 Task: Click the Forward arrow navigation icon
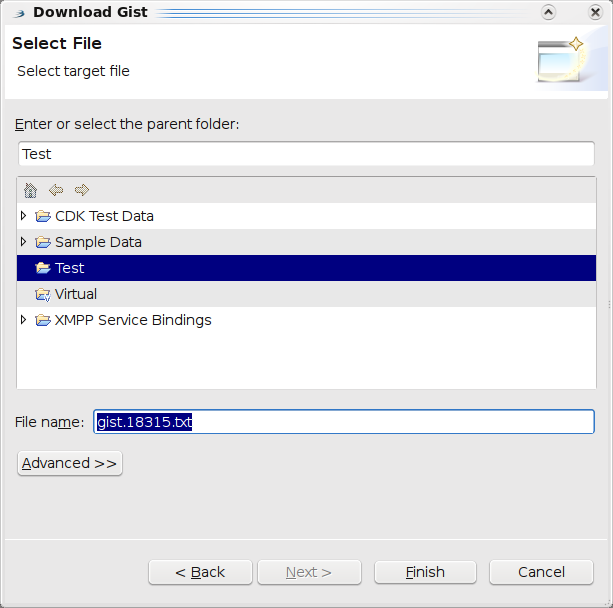(x=82, y=190)
